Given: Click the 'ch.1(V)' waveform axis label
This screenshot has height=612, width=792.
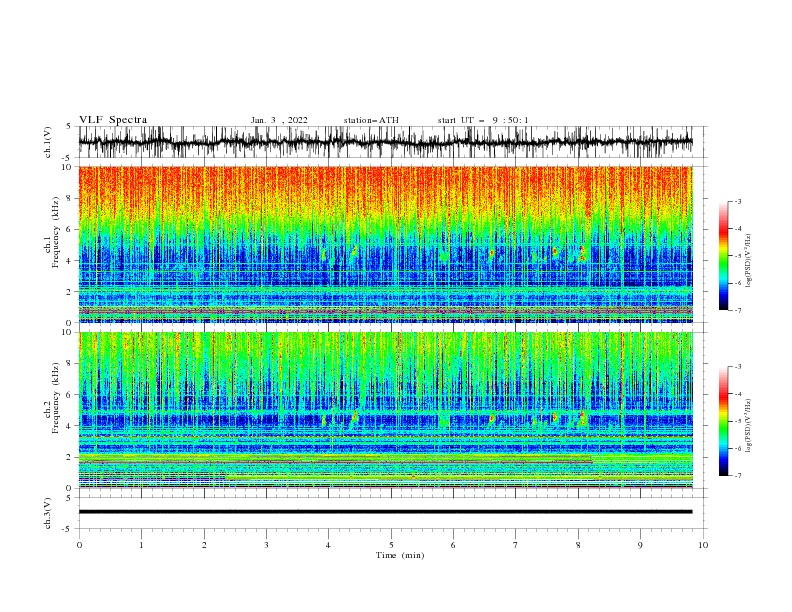Looking at the screenshot, I should (47, 142).
